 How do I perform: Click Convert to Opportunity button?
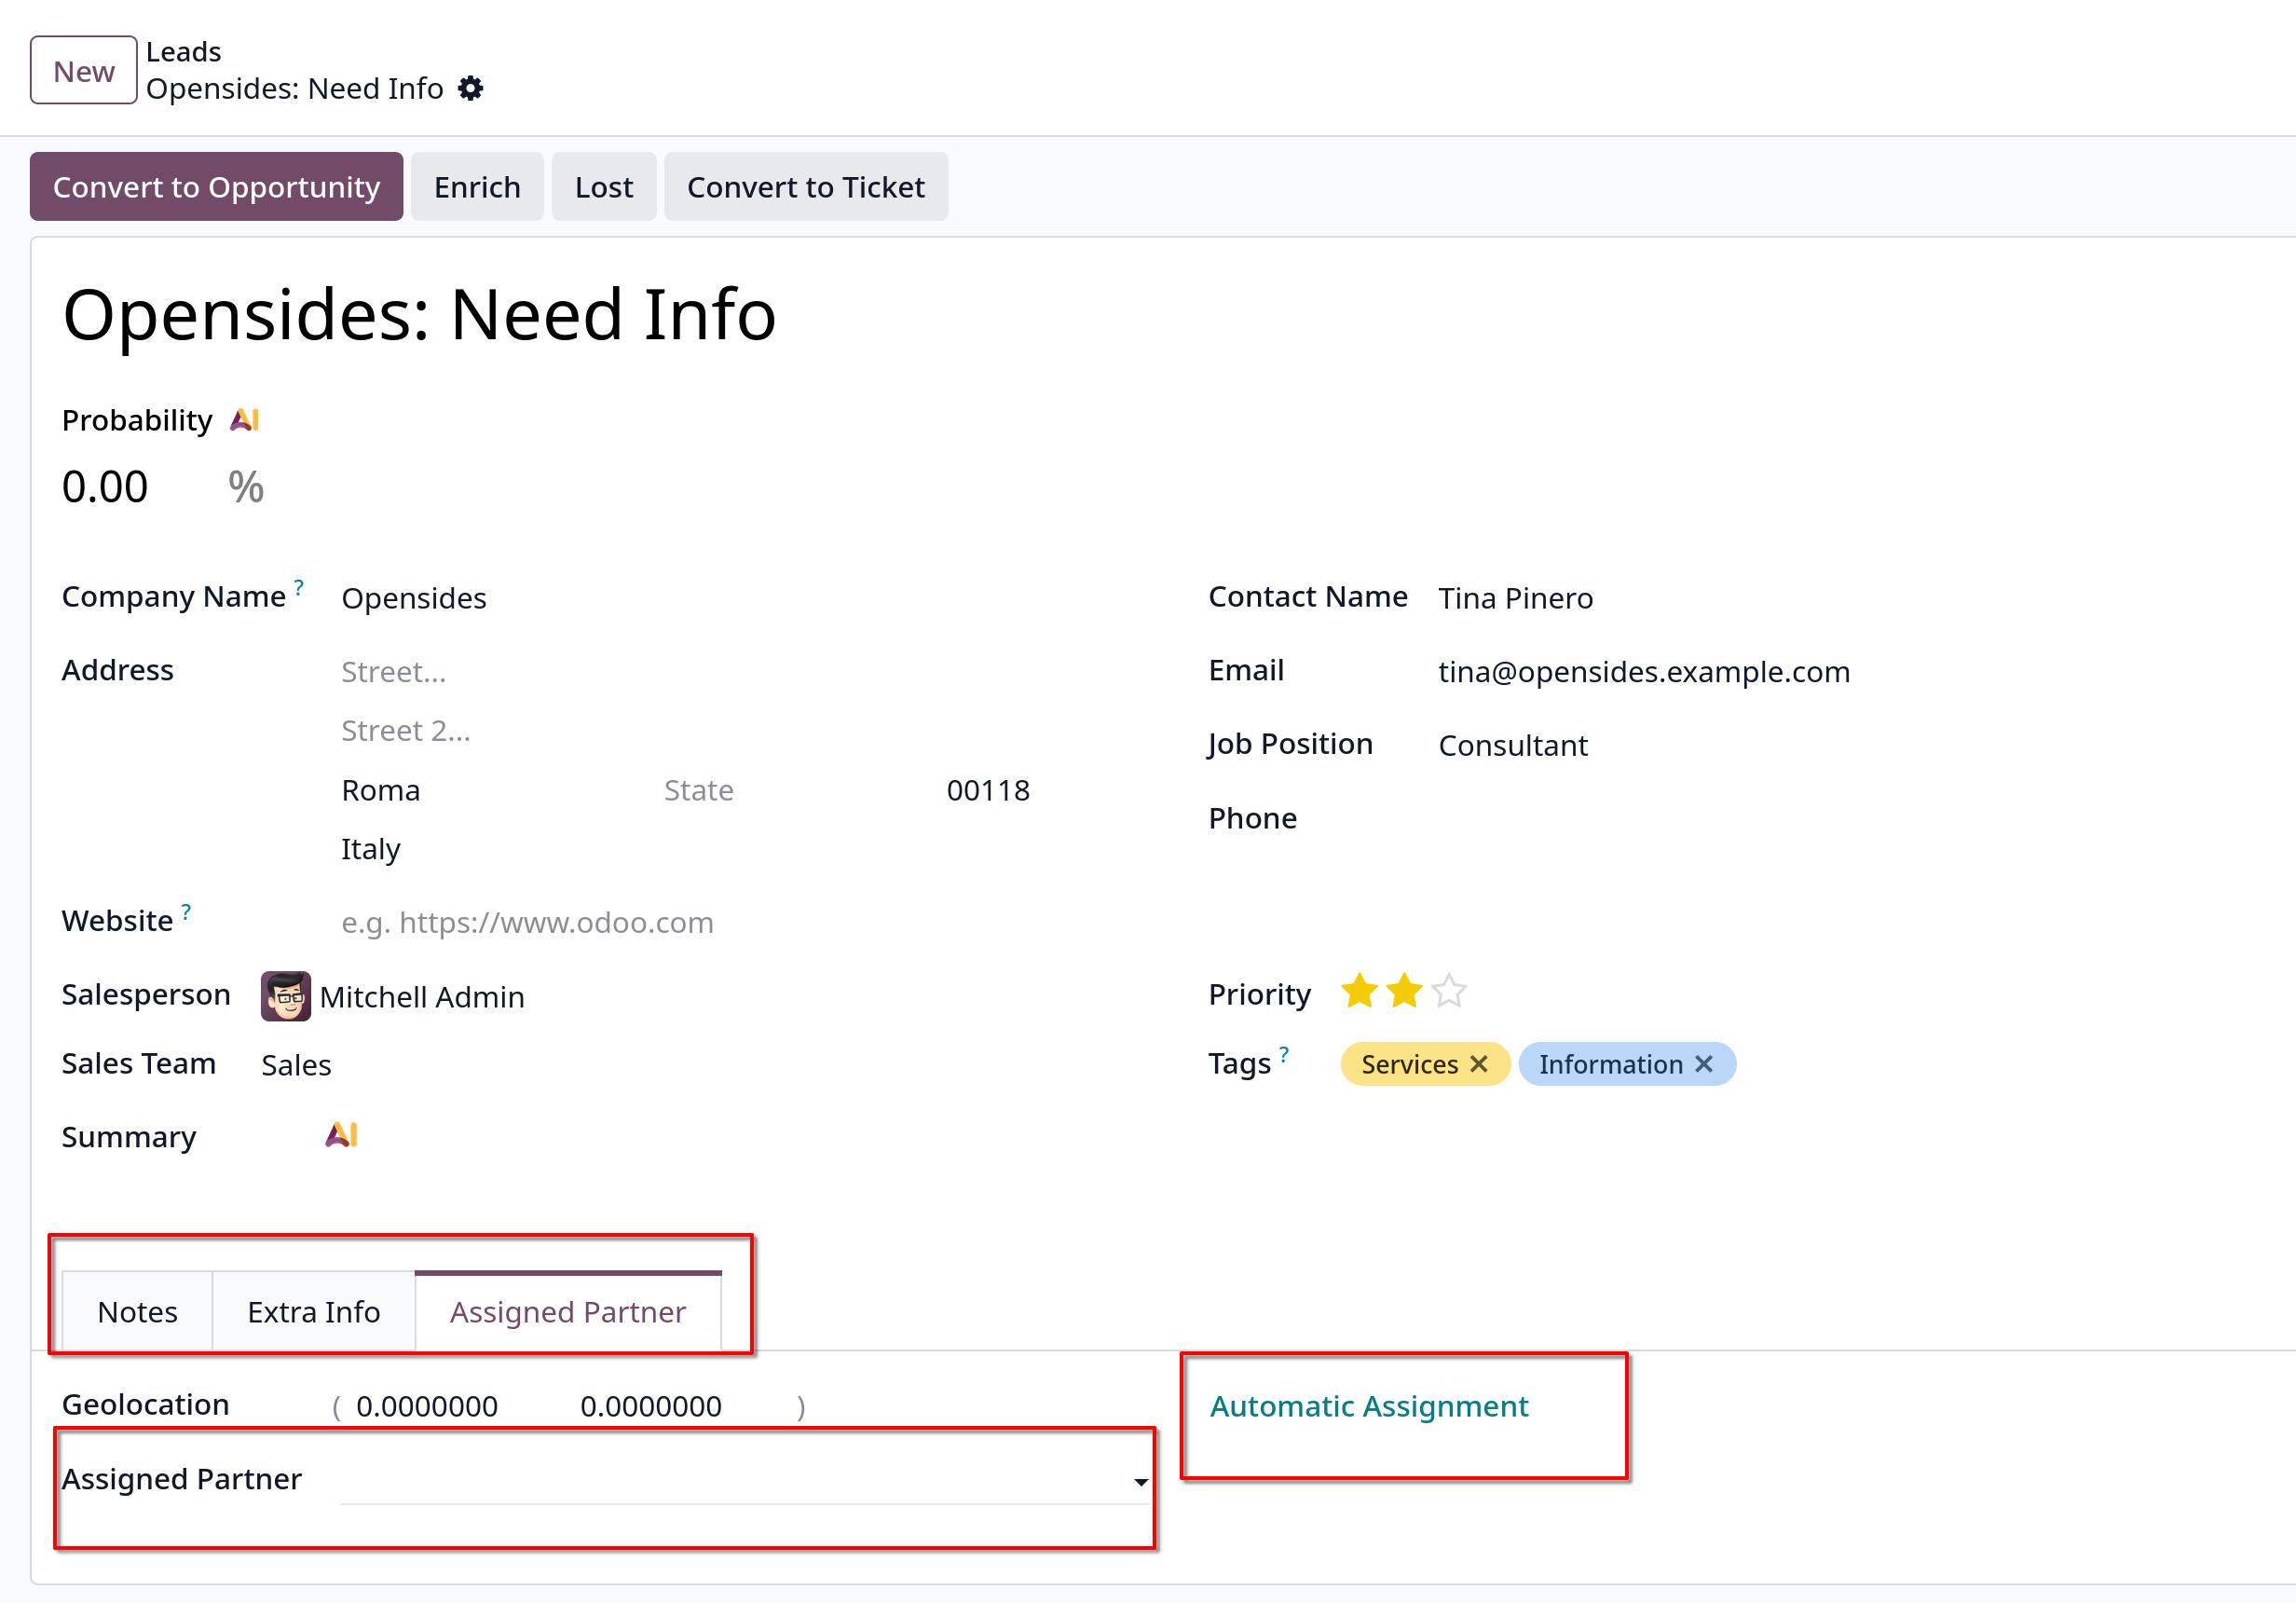[217, 187]
